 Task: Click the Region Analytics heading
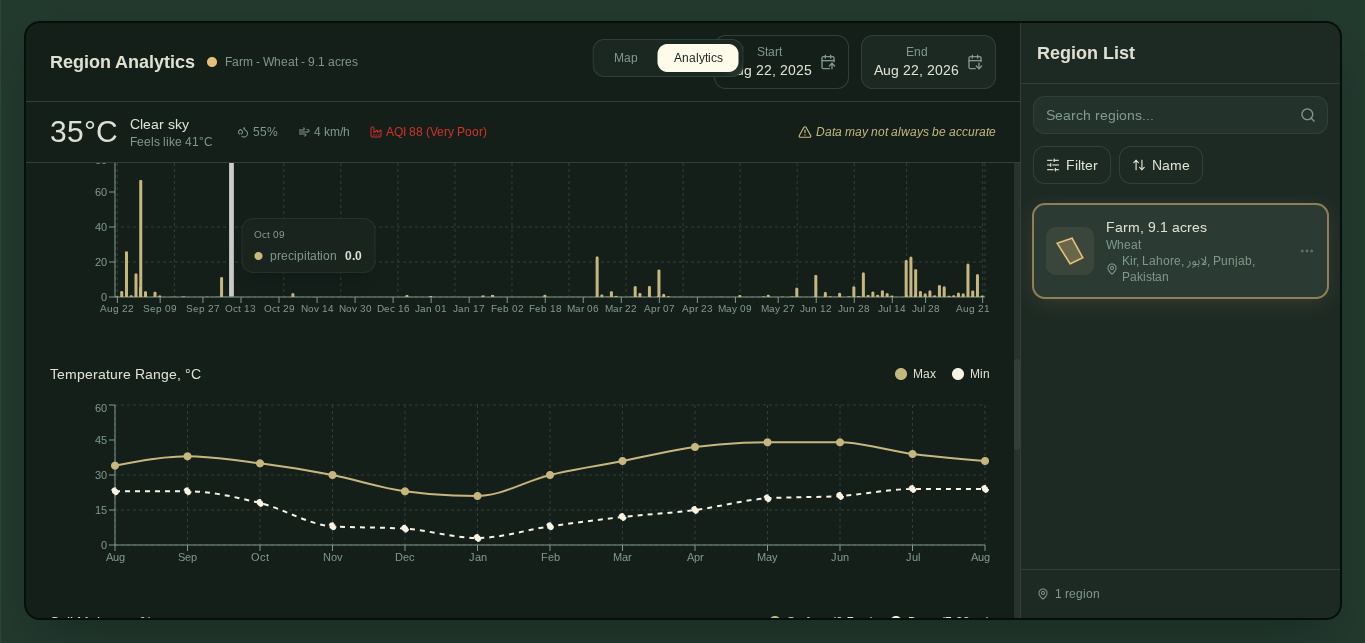122,62
